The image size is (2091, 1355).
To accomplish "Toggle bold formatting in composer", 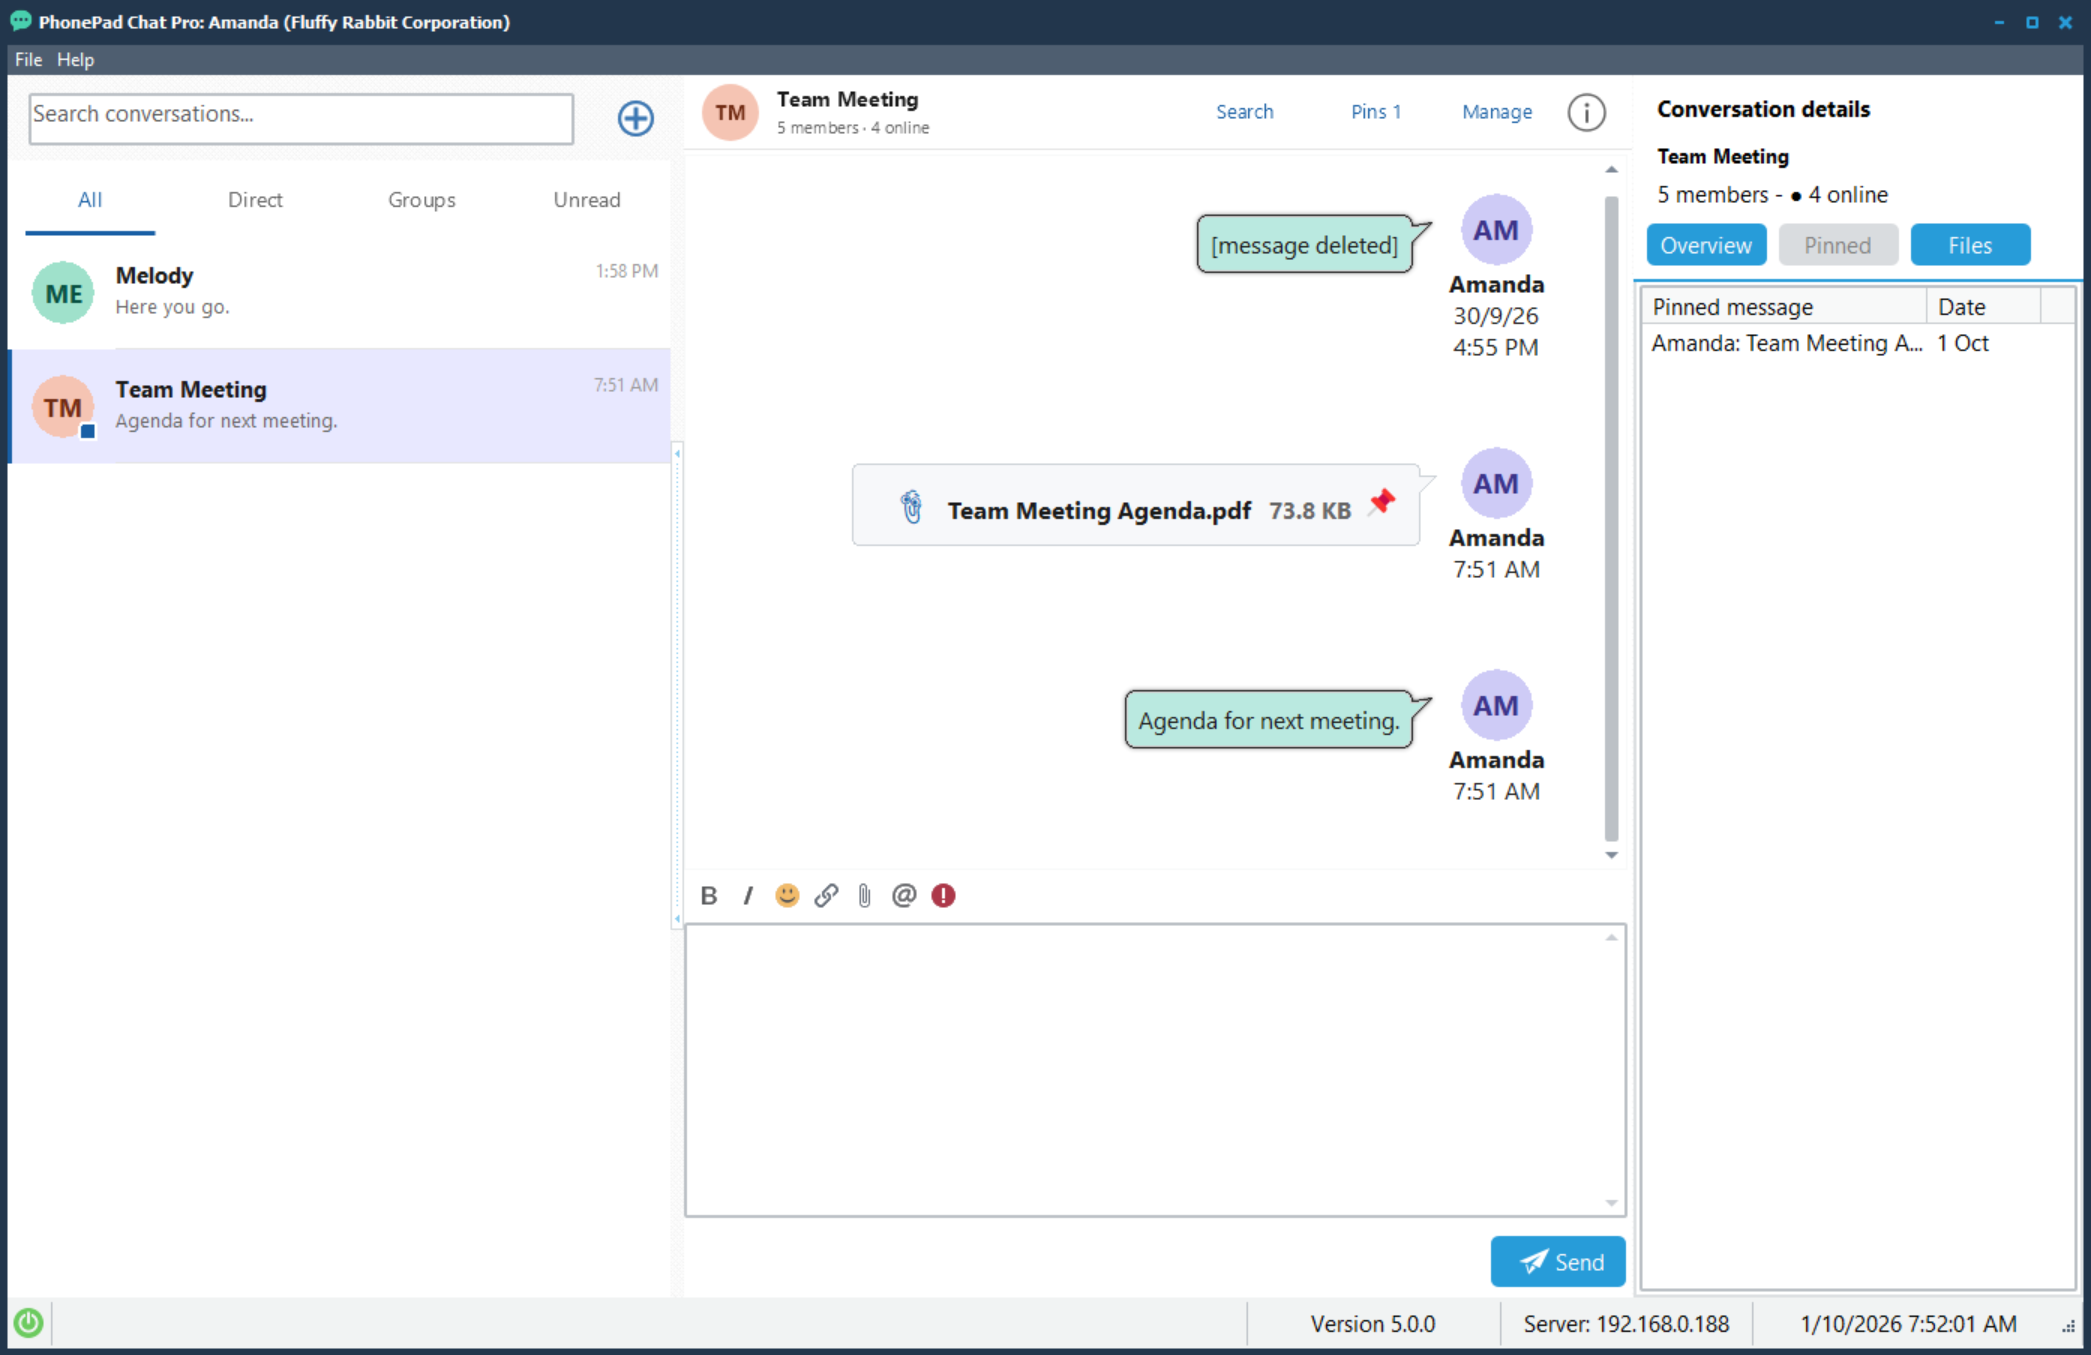I will point(709,895).
